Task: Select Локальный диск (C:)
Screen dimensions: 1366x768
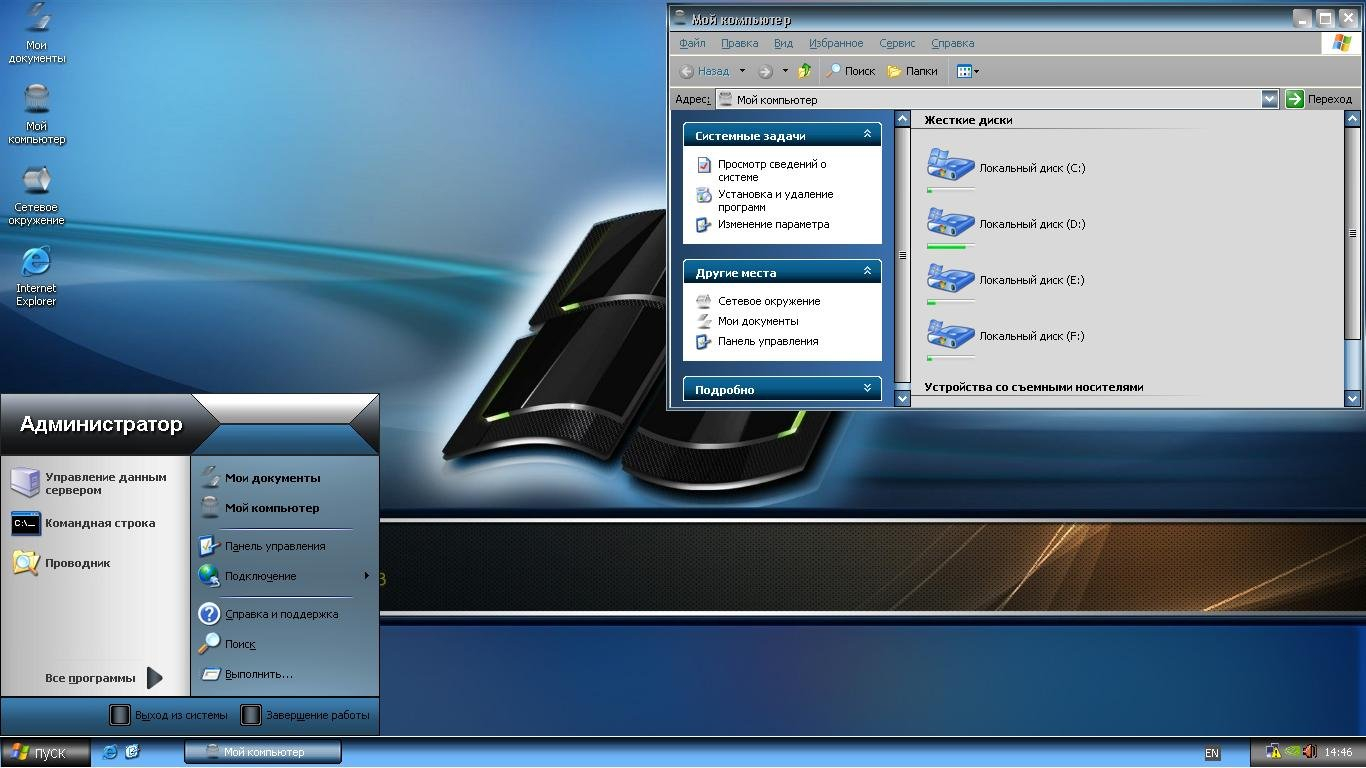Action: [x=1006, y=168]
